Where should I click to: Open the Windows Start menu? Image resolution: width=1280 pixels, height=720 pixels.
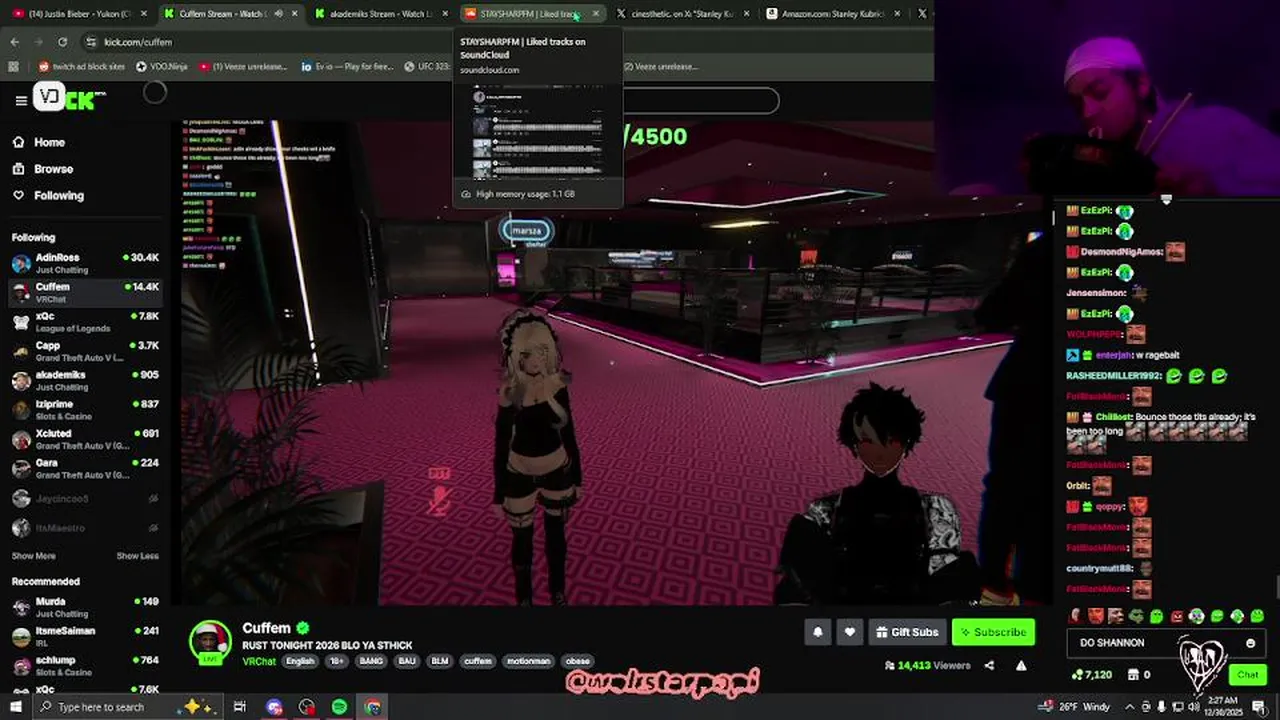(x=15, y=707)
